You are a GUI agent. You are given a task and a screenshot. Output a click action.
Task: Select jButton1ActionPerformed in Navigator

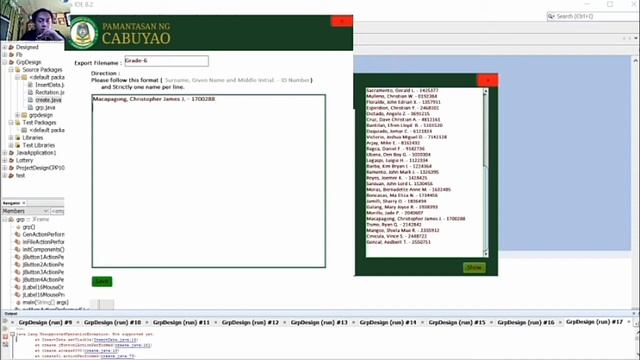point(43,257)
